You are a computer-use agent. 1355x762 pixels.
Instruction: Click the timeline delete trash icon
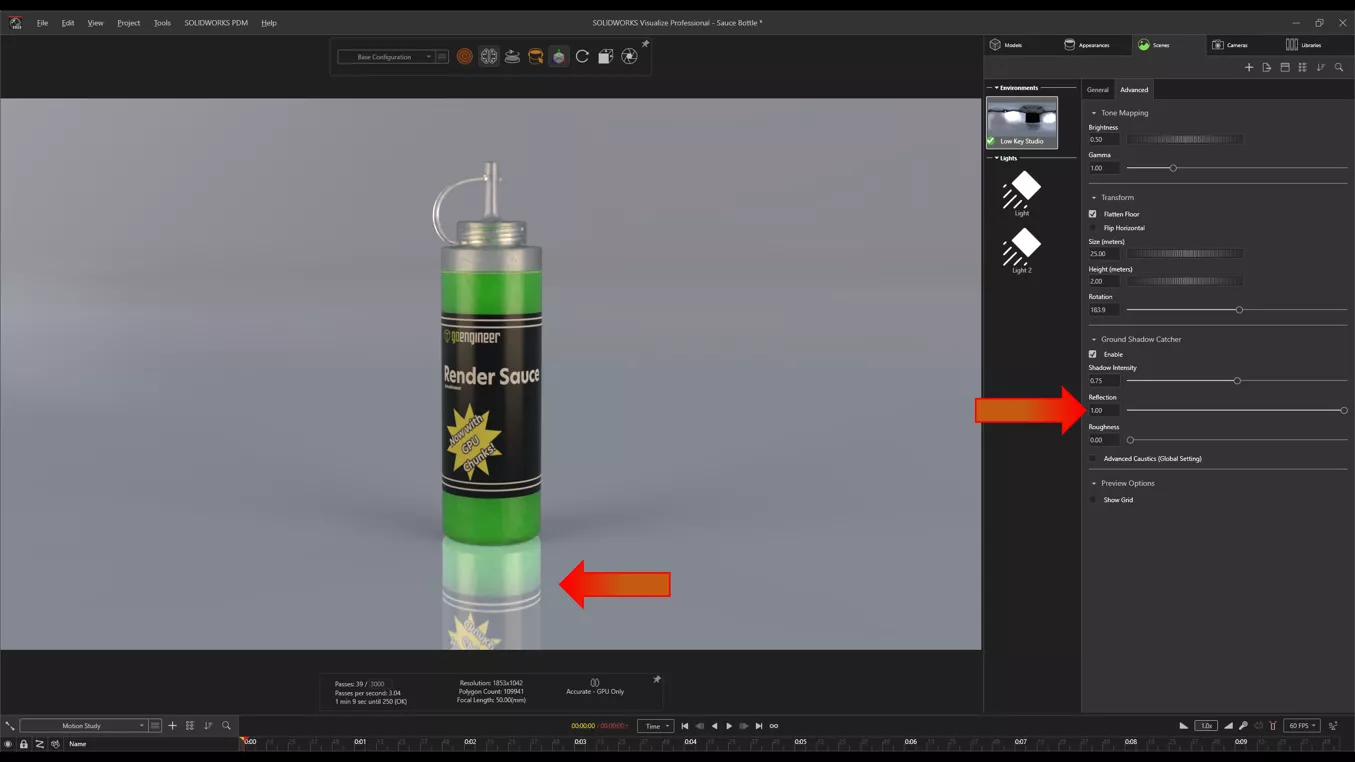click(1273, 726)
